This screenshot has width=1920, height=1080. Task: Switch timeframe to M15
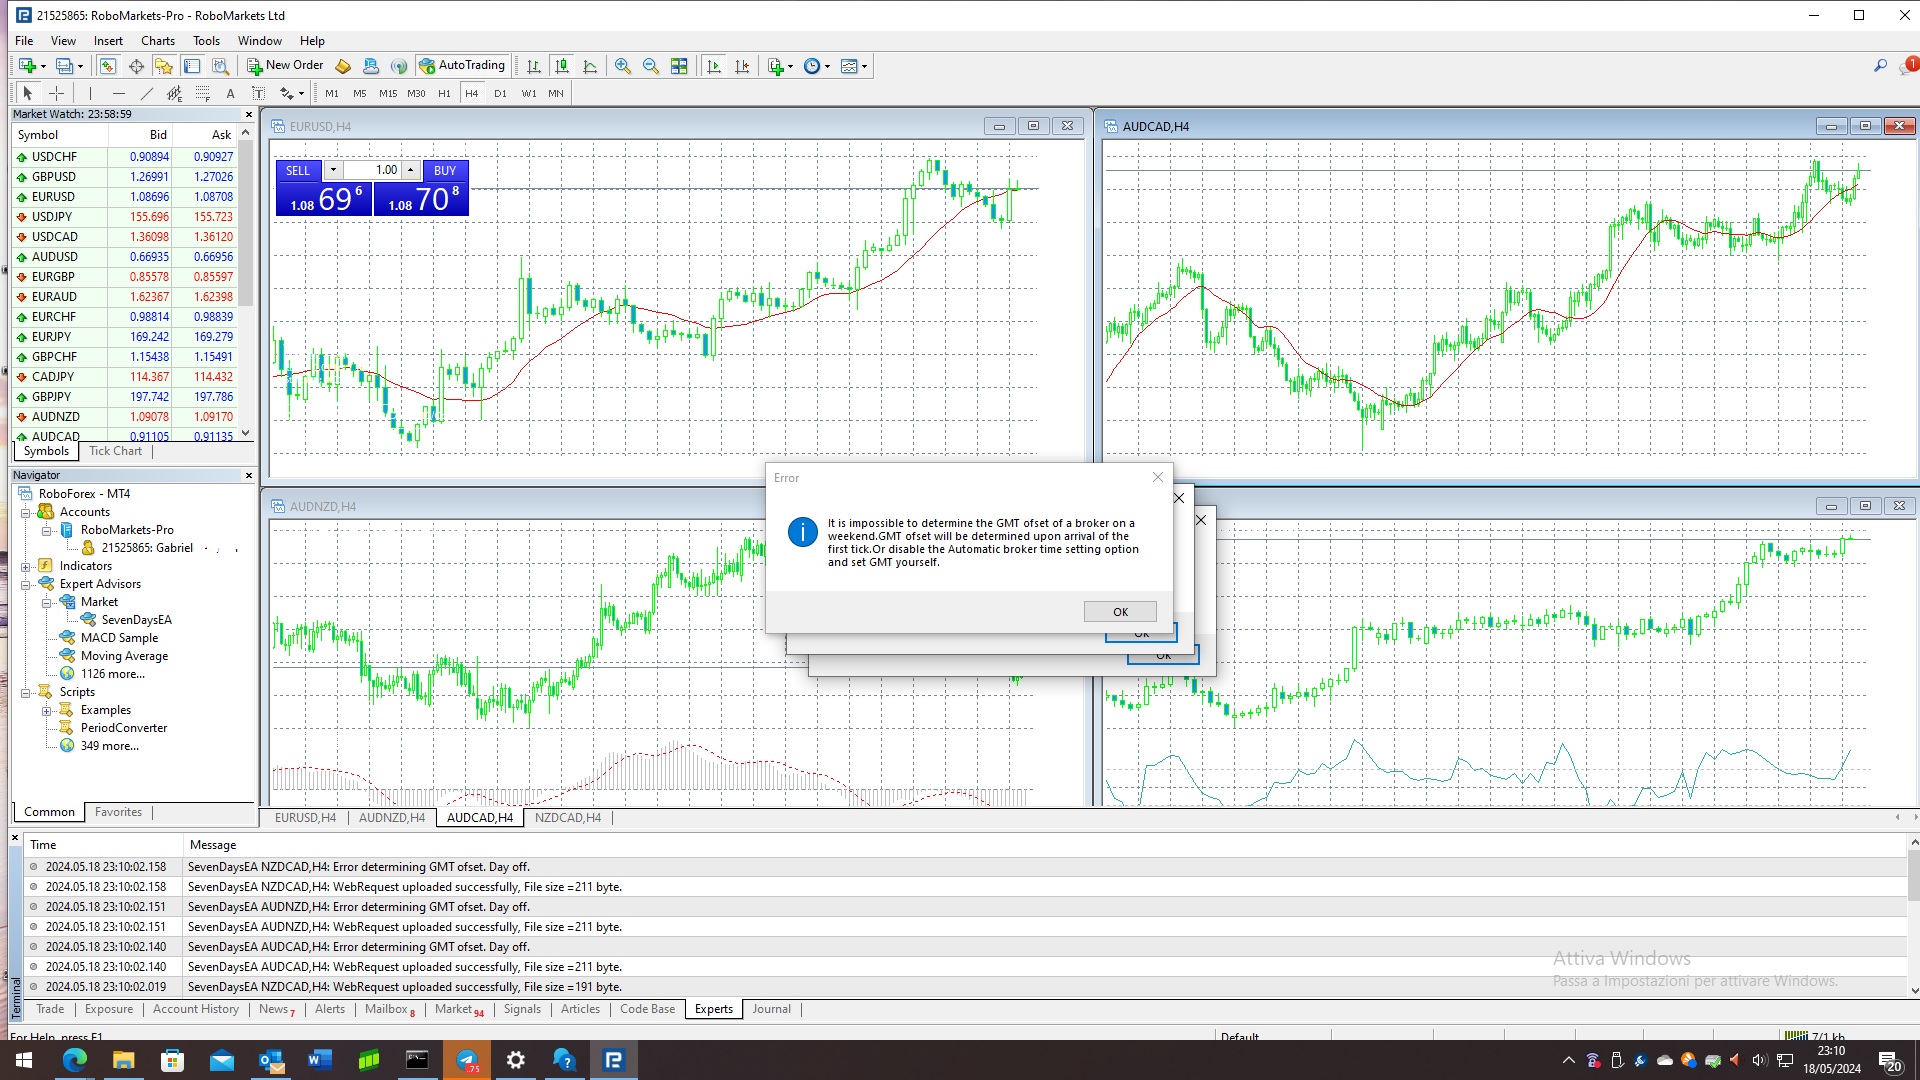388,93
